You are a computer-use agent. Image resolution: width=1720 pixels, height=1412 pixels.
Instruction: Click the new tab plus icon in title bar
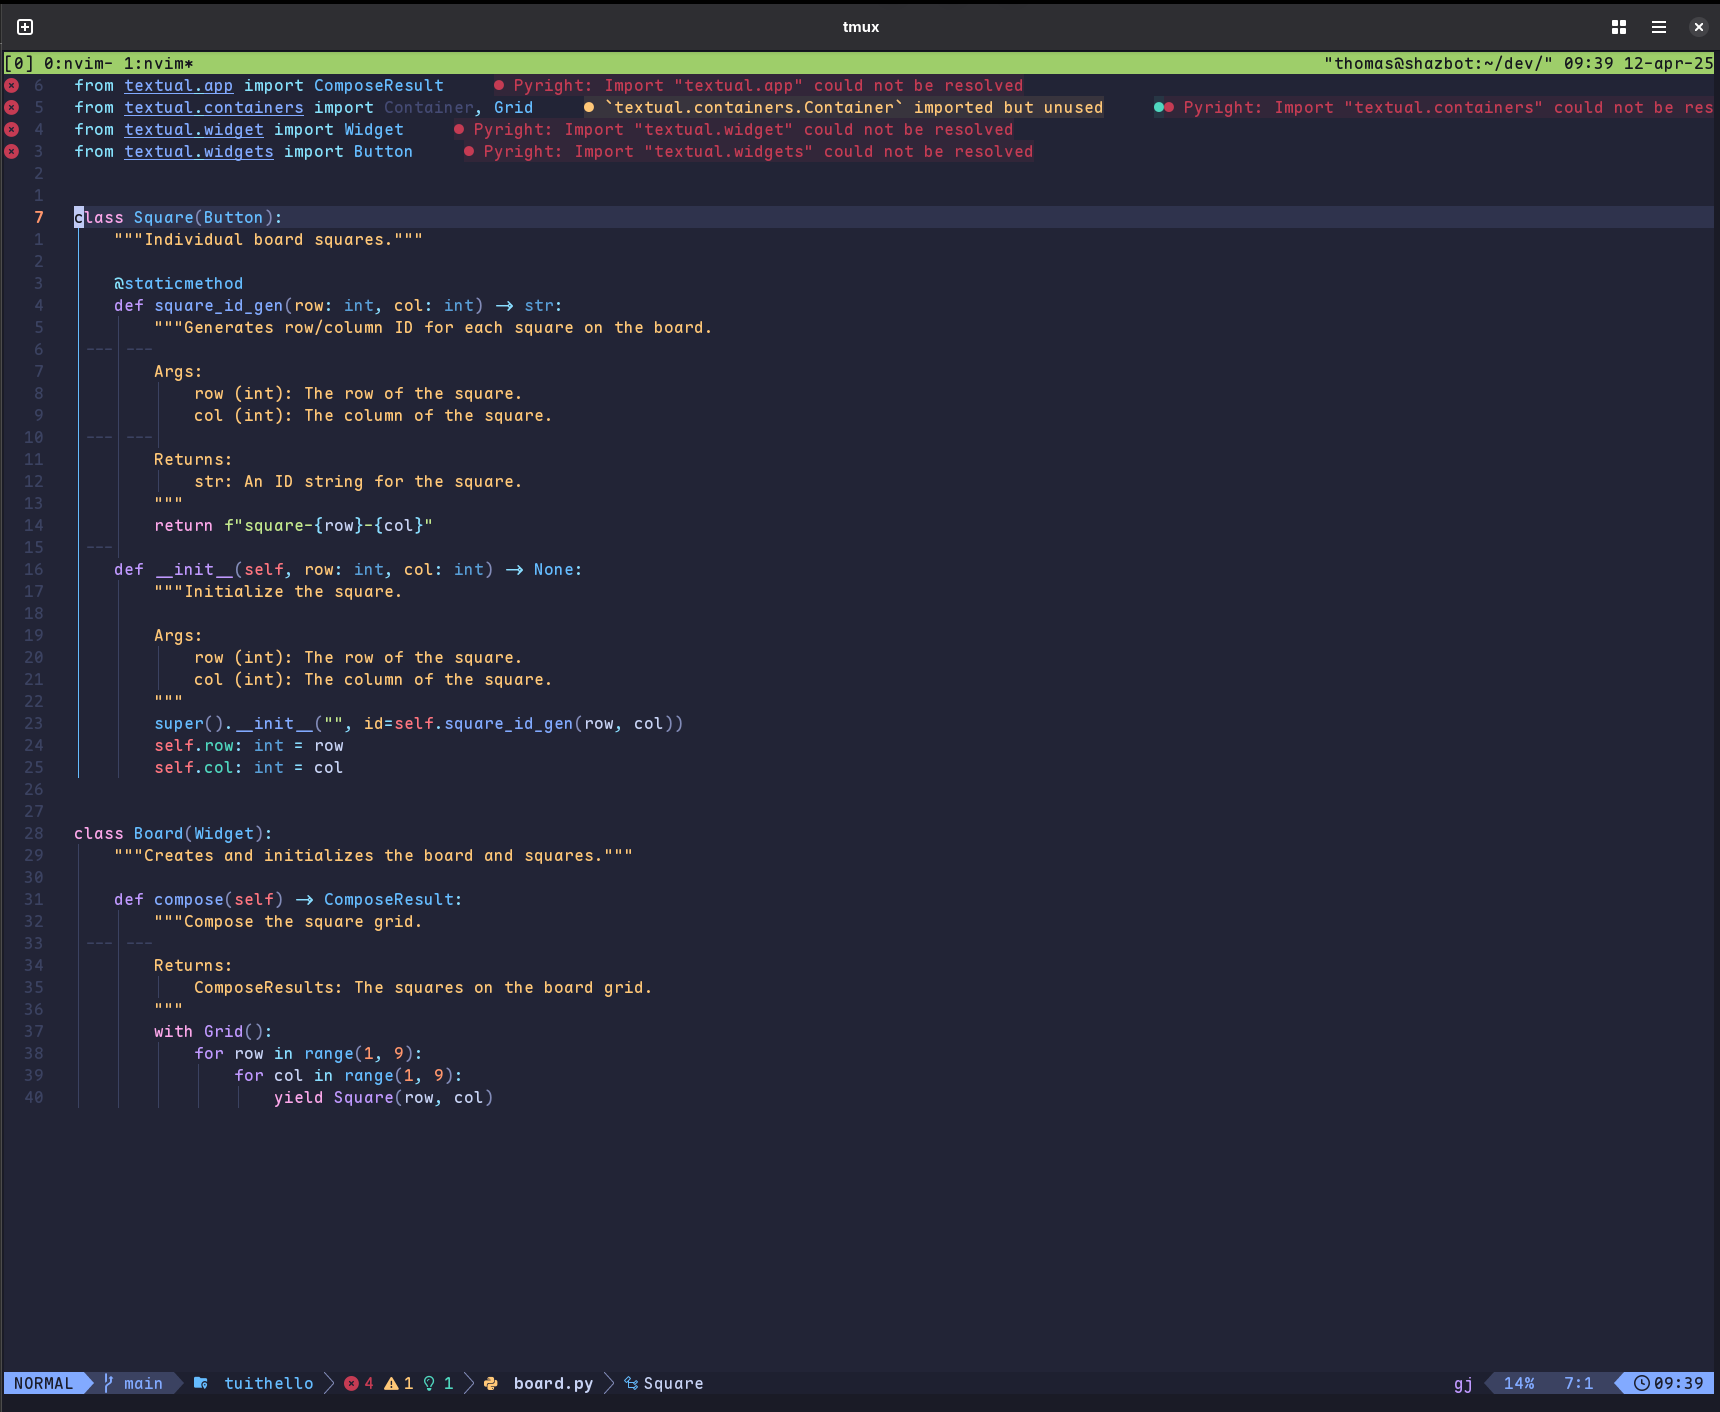25,27
